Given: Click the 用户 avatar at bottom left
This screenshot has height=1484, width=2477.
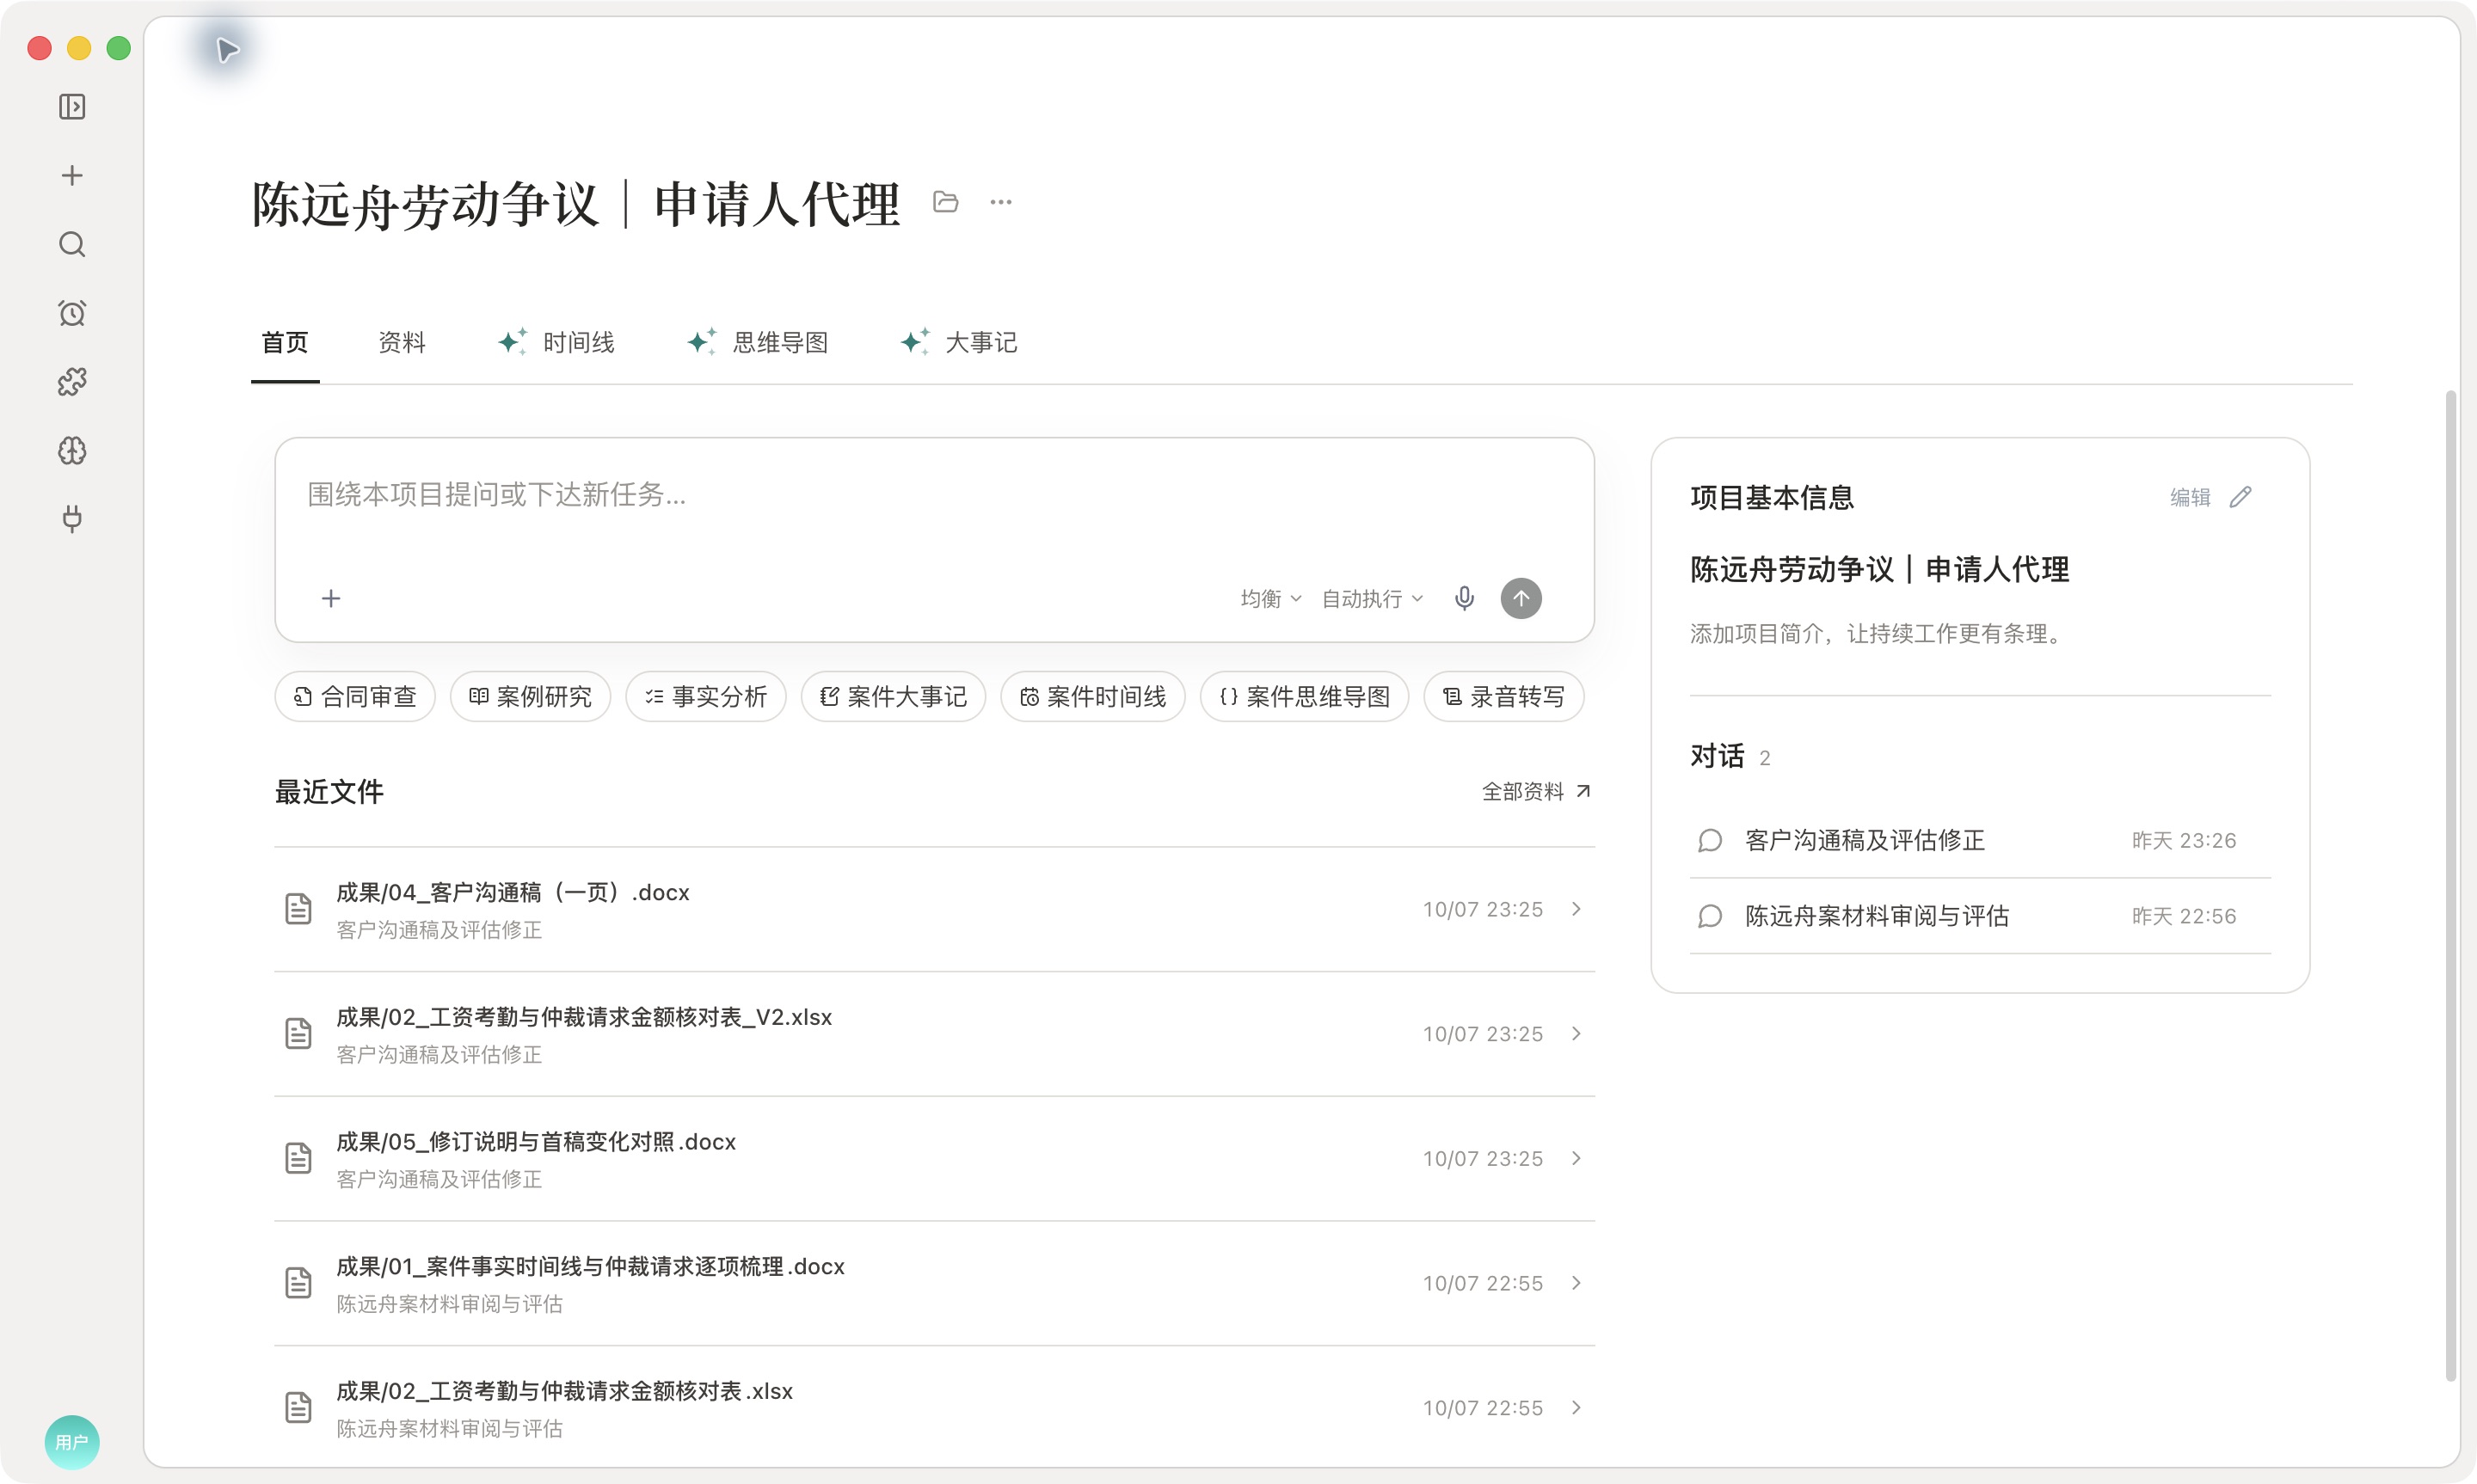Looking at the screenshot, I should click(x=72, y=1442).
